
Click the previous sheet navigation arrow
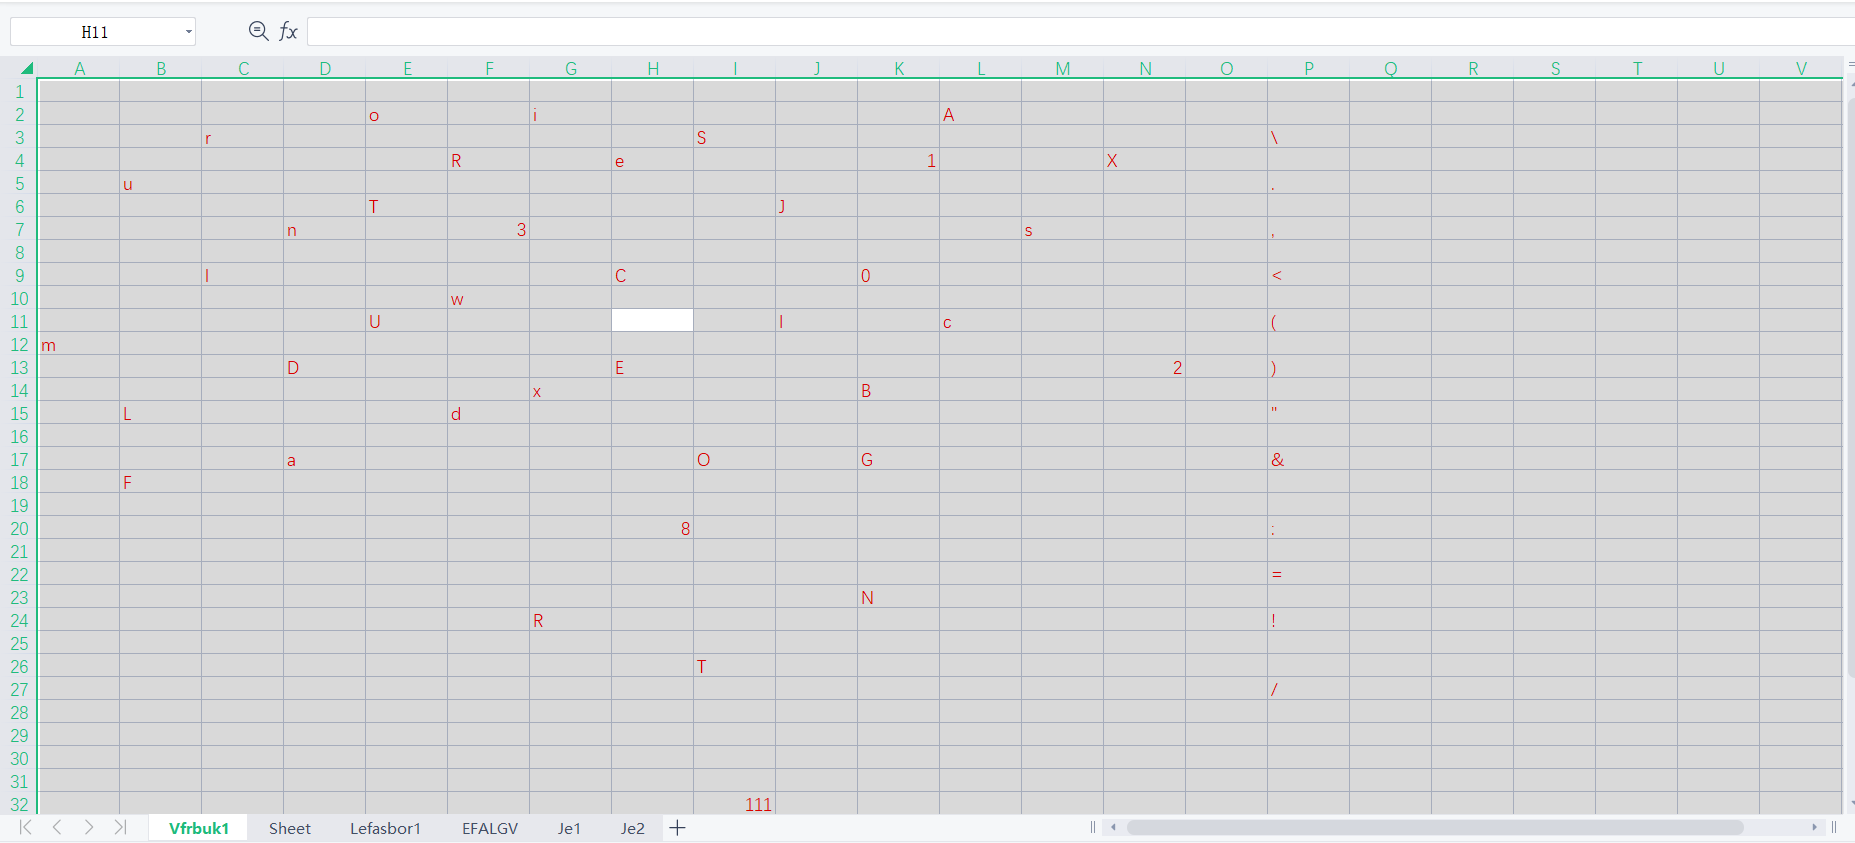click(x=57, y=827)
